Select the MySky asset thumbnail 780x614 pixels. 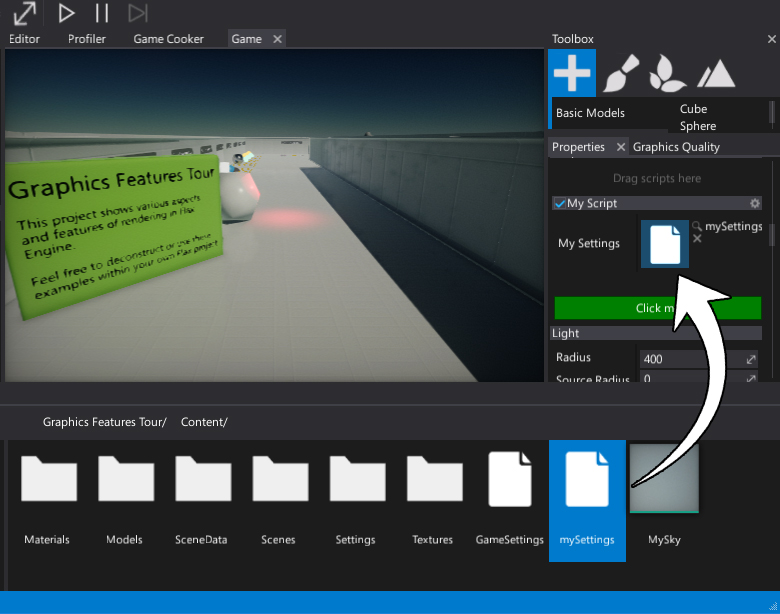click(x=664, y=478)
